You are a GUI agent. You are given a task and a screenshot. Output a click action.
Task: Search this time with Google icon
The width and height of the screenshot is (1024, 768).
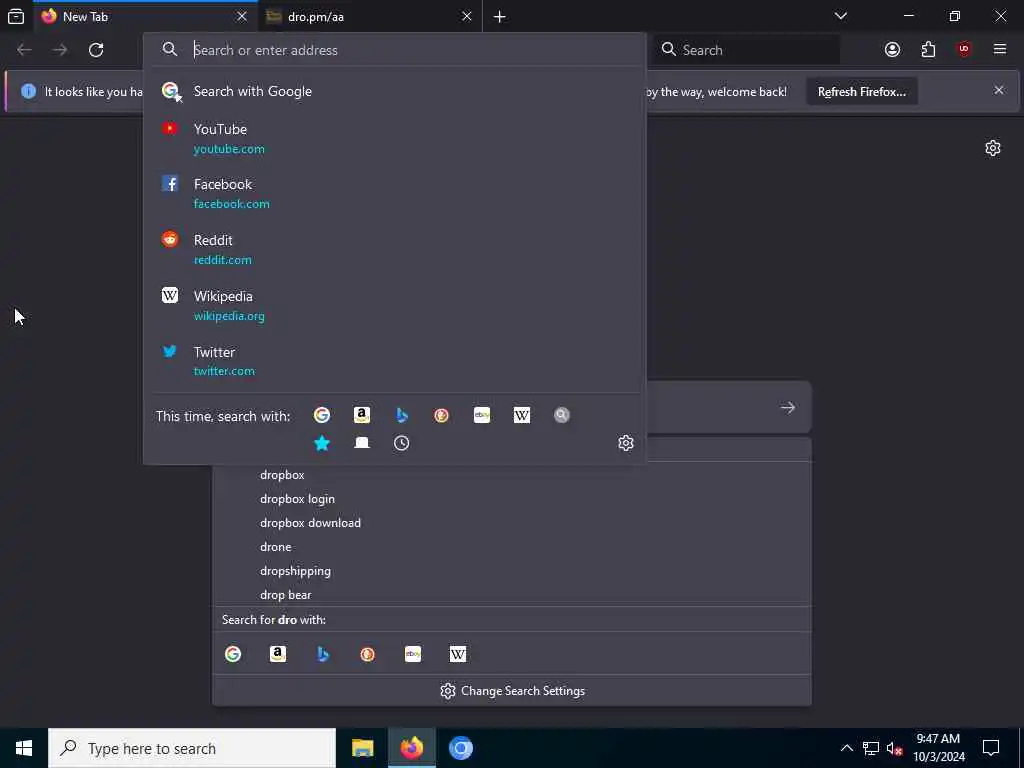click(x=322, y=415)
